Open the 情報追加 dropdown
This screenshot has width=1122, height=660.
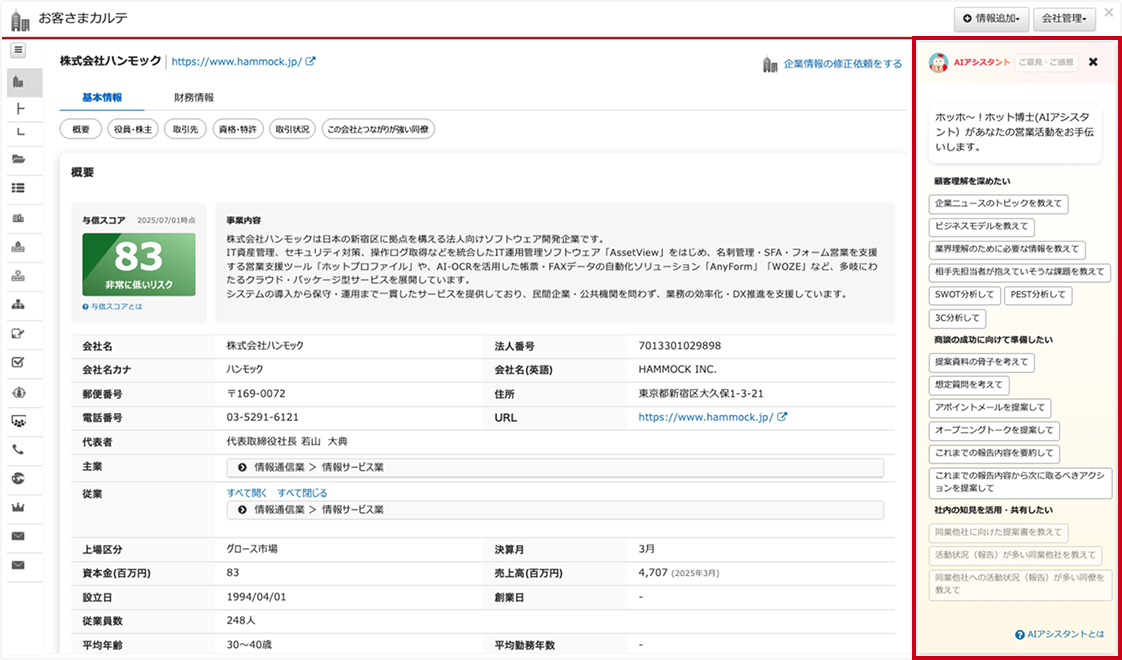tap(990, 18)
